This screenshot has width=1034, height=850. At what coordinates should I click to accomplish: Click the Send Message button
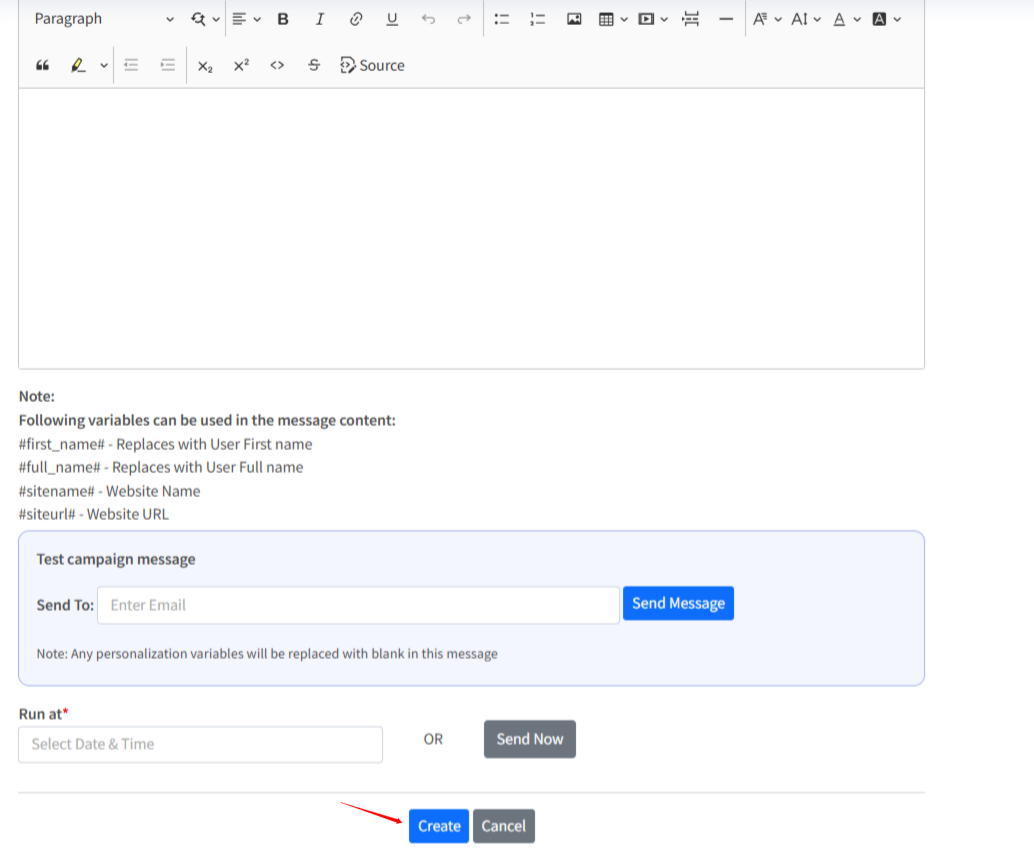[678, 603]
